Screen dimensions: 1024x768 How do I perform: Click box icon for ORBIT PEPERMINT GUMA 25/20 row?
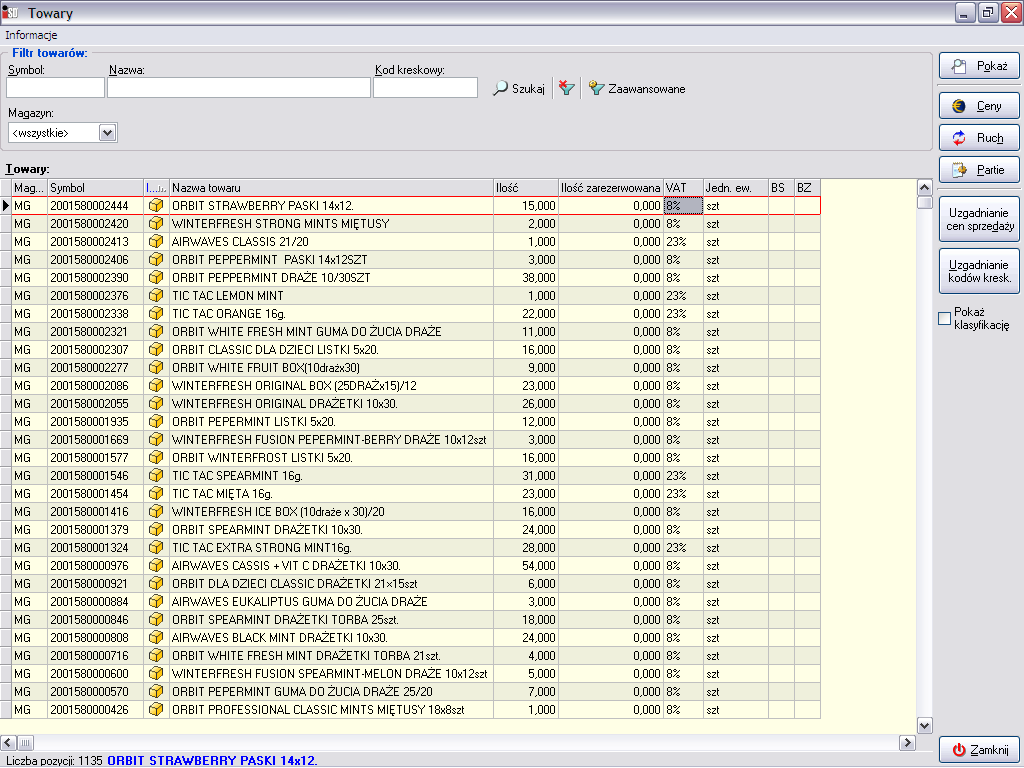tap(156, 692)
